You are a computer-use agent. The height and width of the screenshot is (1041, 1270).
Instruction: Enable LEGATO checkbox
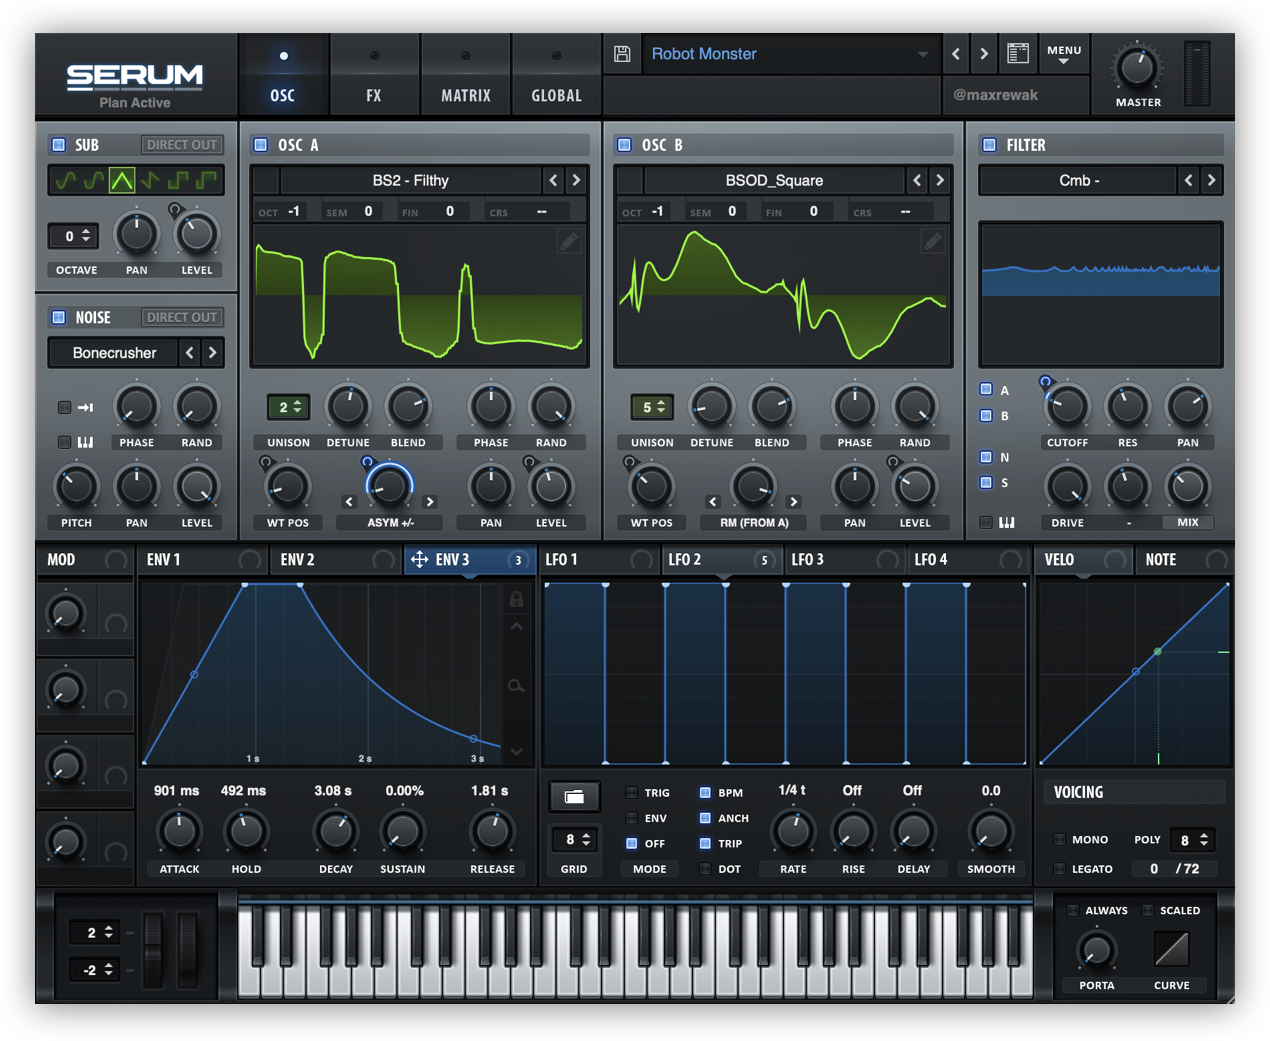[1059, 868]
